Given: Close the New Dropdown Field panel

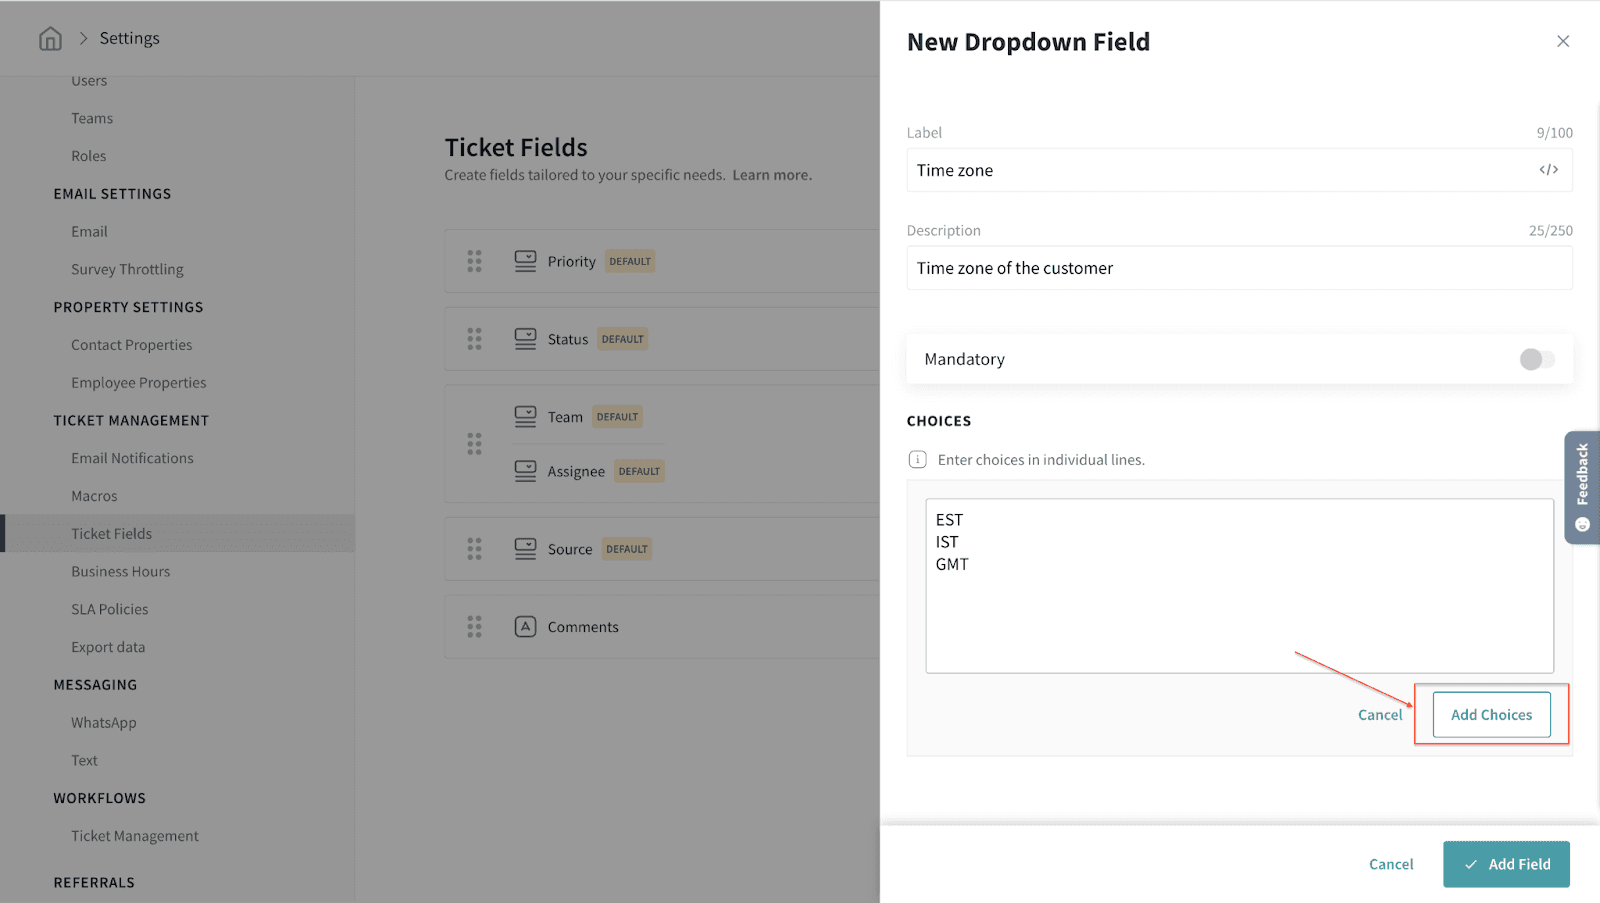Looking at the screenshot, I should click(1562, 41).
